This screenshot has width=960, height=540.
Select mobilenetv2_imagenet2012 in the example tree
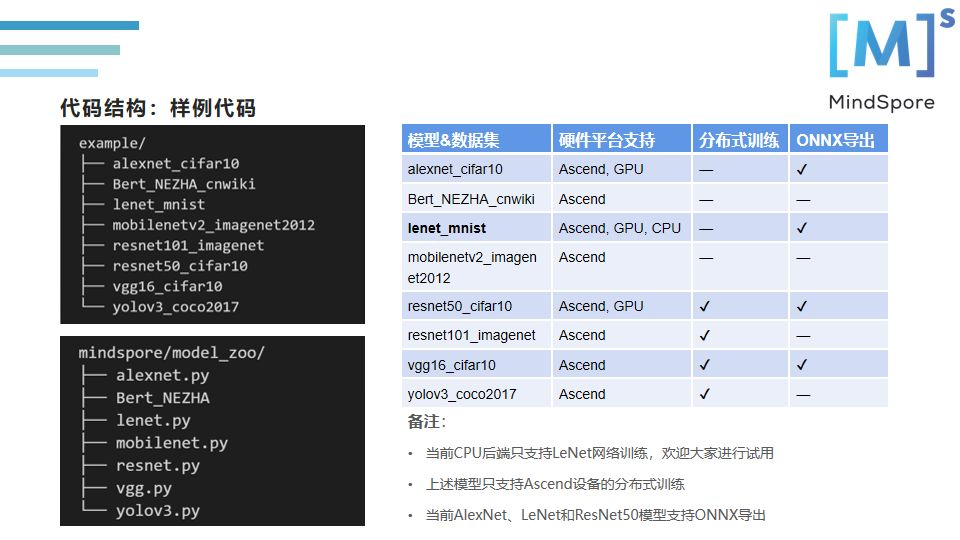pos(214,225)
